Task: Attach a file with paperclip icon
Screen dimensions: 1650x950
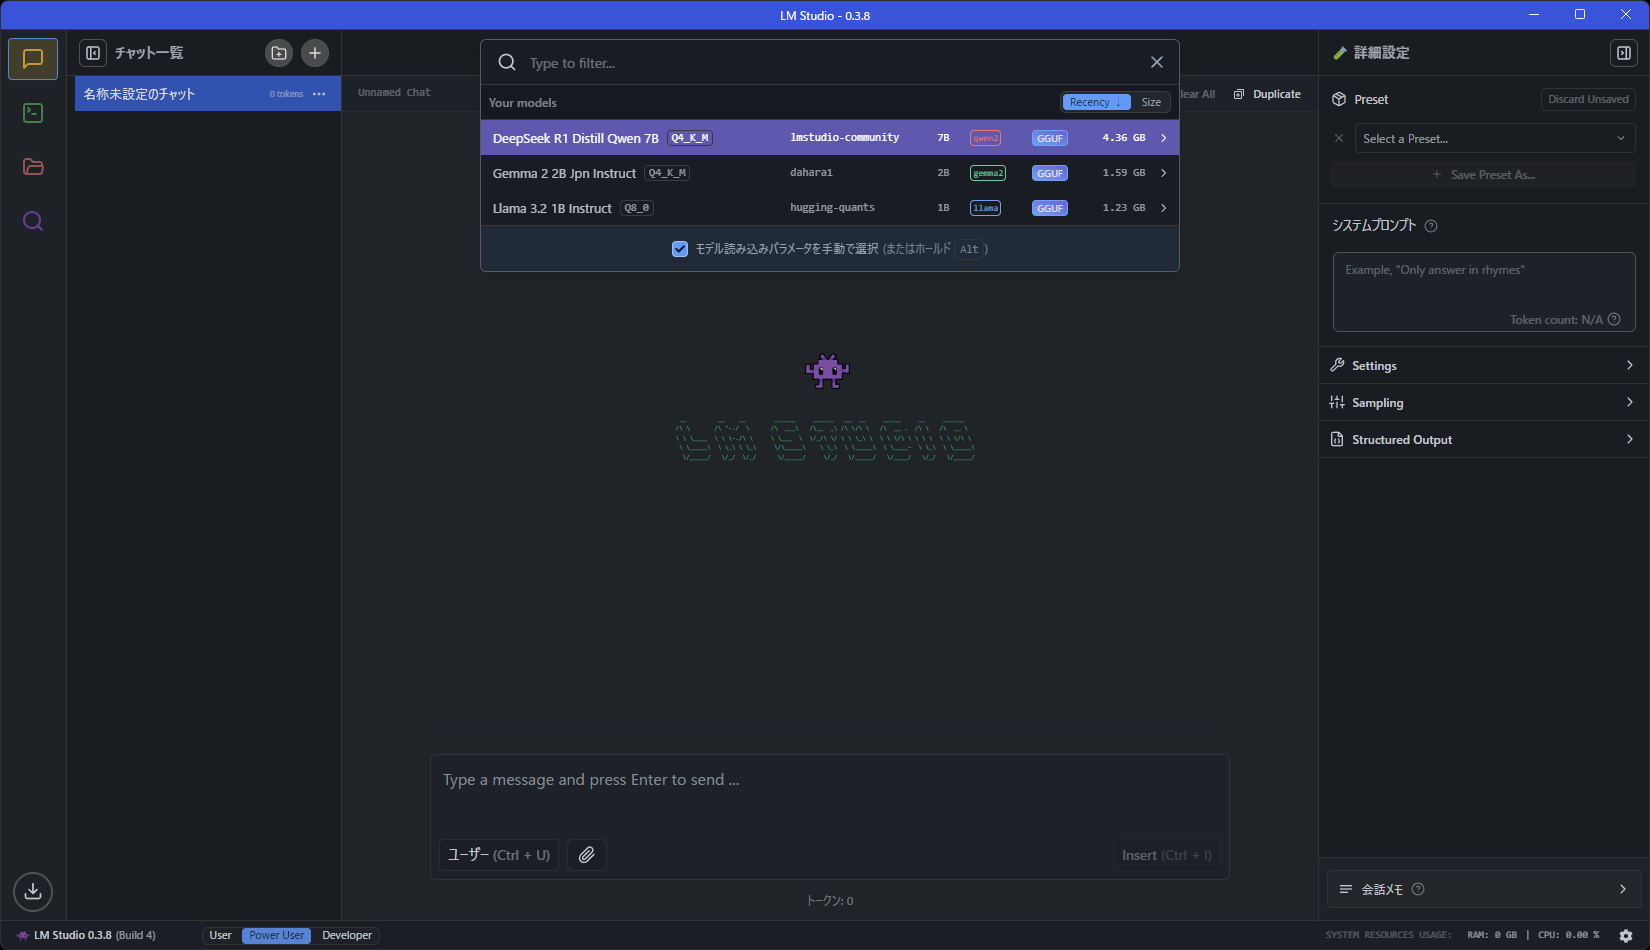Action: click(587, 855)
